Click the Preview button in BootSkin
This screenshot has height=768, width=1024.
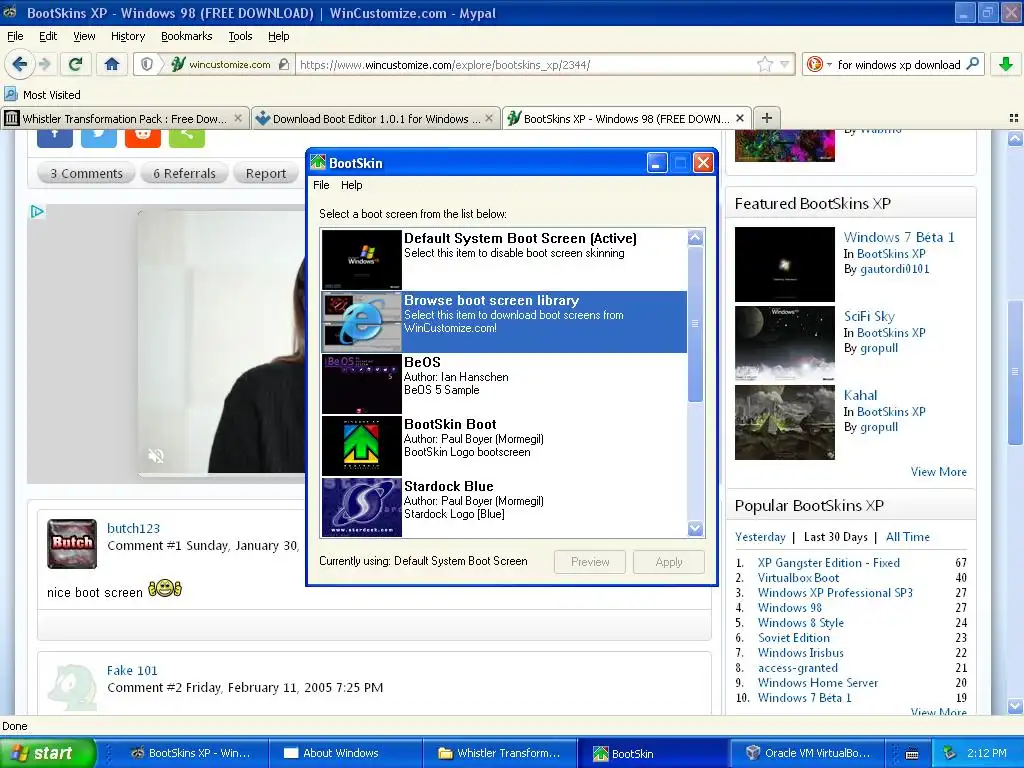click(590, 562)
